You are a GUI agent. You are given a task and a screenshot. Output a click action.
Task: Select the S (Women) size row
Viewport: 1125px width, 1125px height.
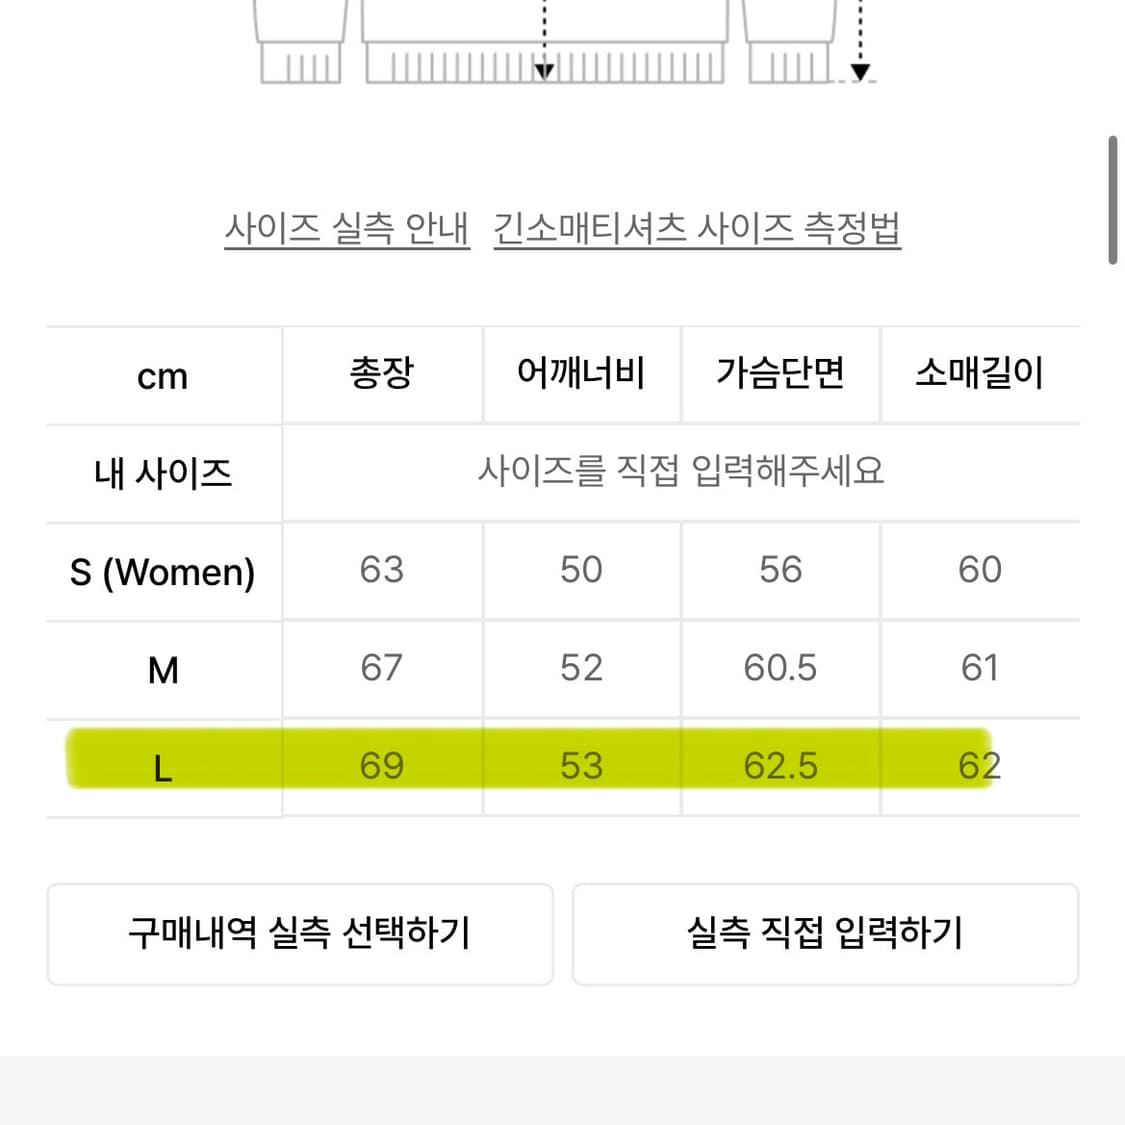[163, 572]
